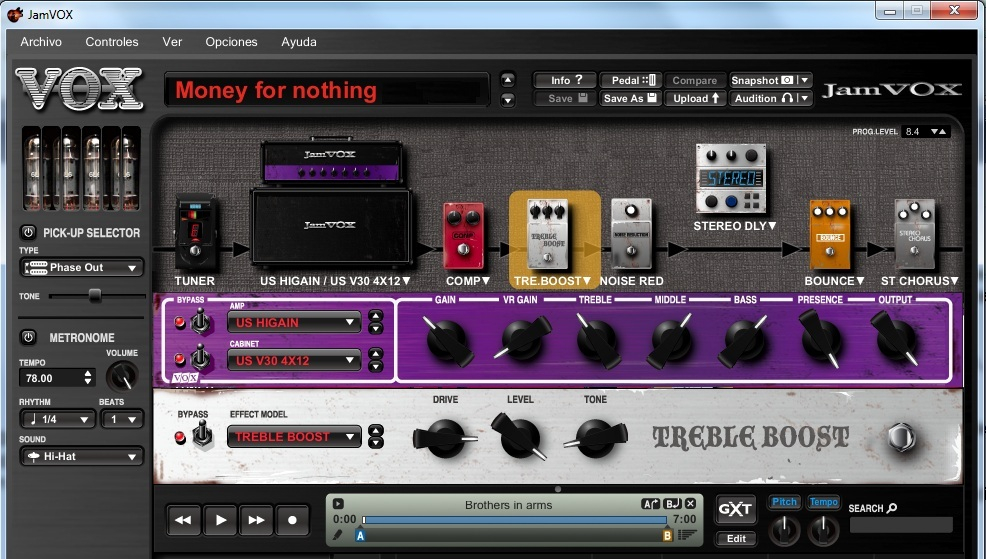986x559 pixels.
Task: Click the song progress bar
Action: [x=514, y=520]
